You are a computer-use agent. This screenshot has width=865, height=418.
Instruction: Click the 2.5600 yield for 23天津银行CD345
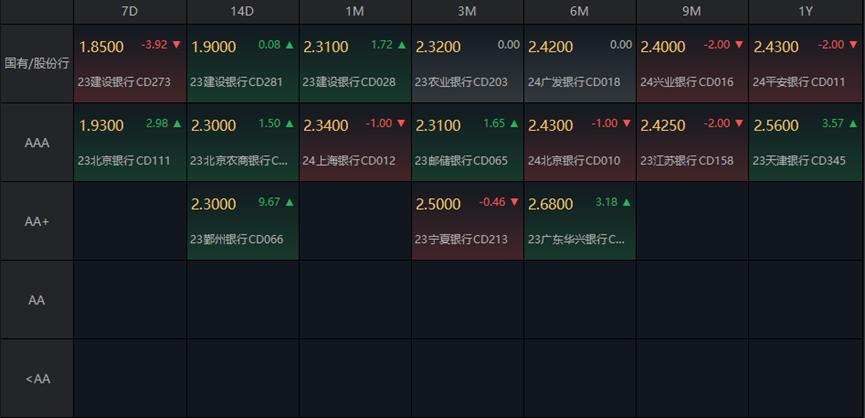776,126
